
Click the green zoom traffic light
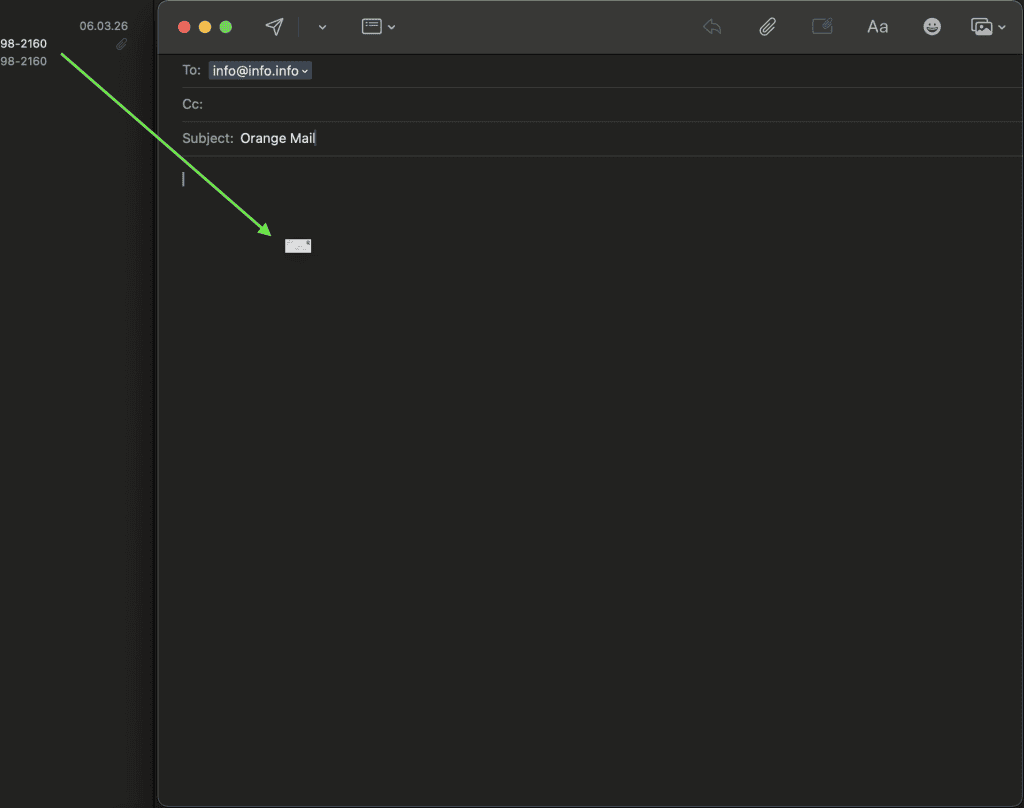[225, 26]
